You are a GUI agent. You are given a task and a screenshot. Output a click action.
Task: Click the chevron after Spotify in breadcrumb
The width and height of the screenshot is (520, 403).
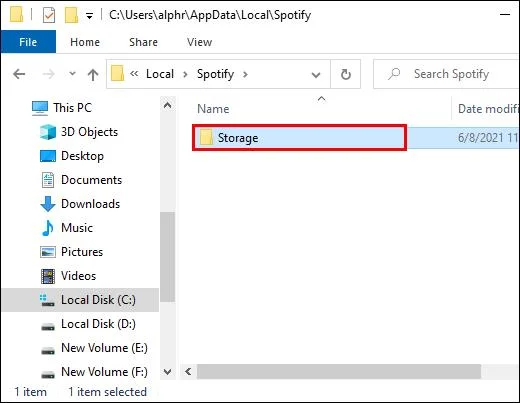pos(245,74)
